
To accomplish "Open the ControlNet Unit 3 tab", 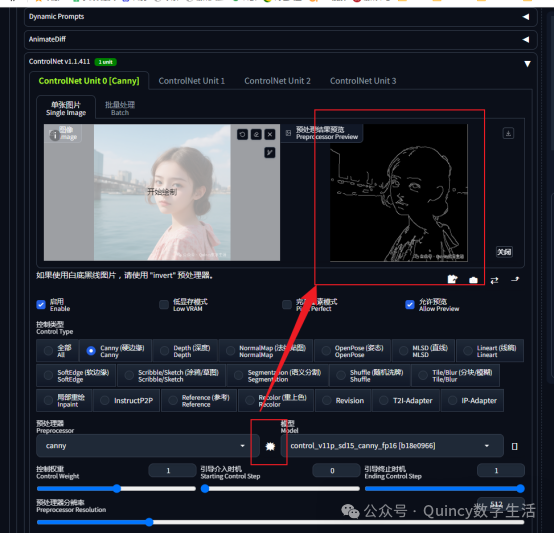I will [x=363, y=81].
